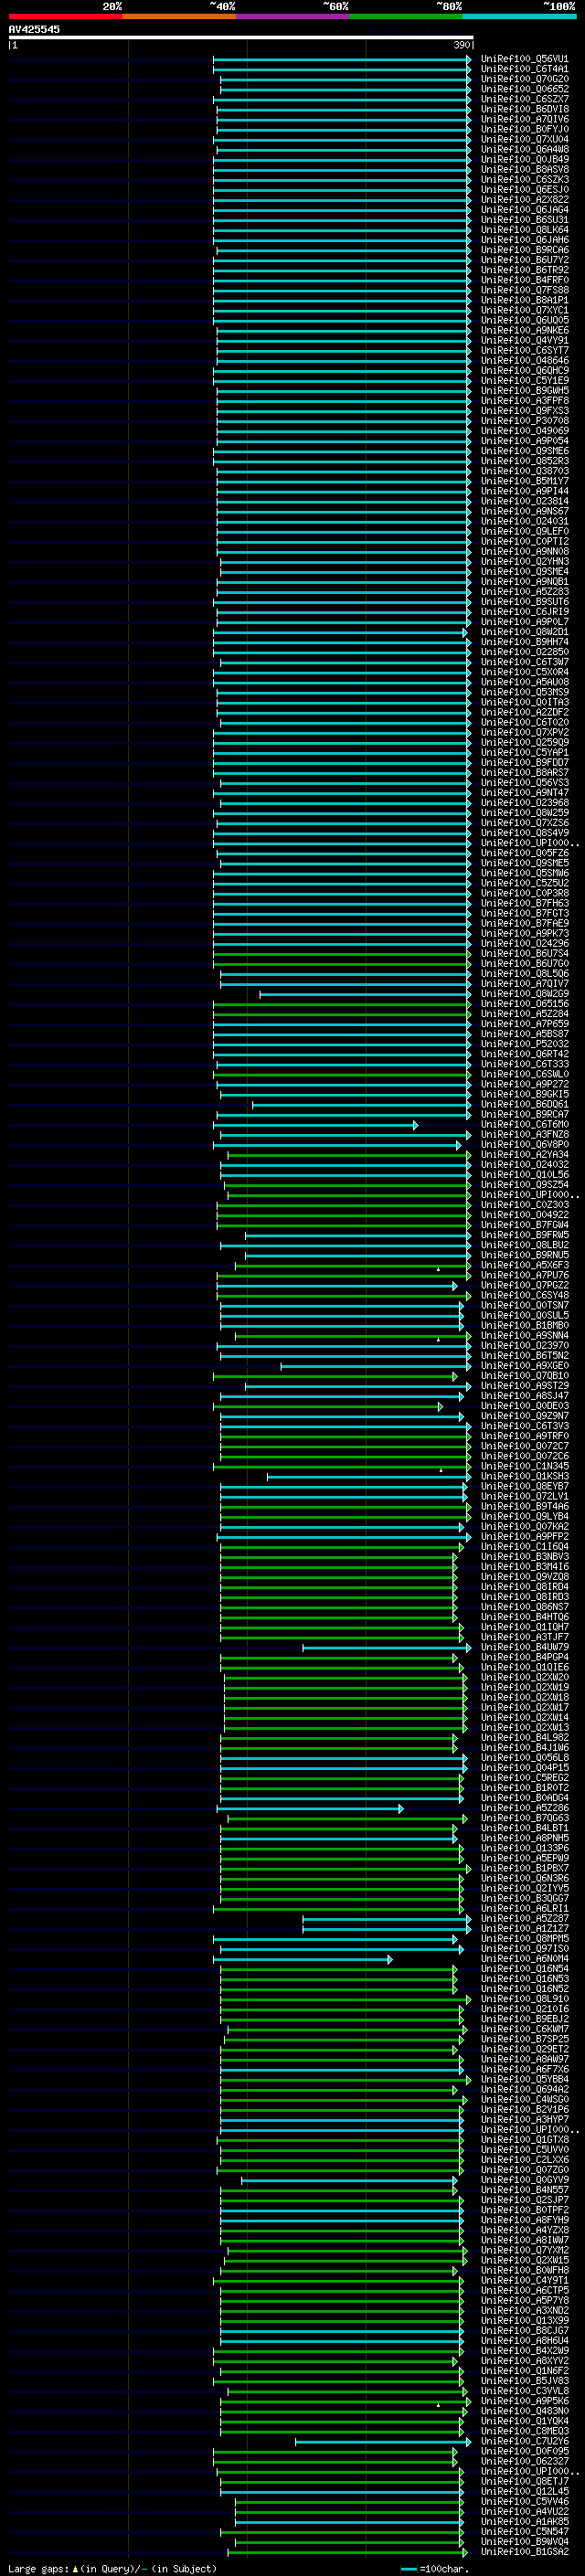The image size is (585, 2576).
Task: Select the UniRef100_A6CTP5 label
Action: tap(525, 2290)
